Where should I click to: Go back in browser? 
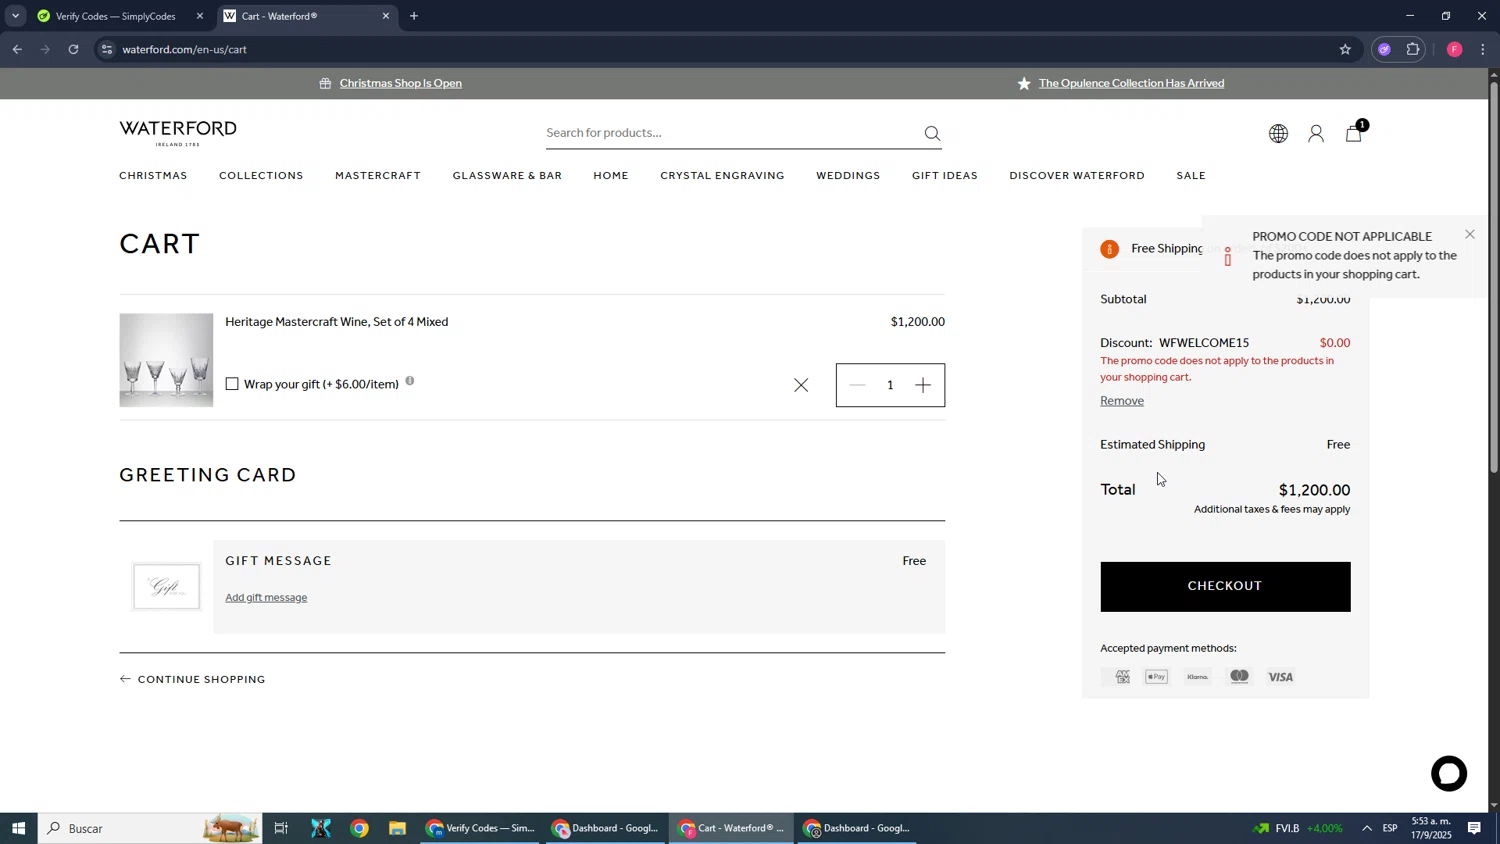pos(17,49)
